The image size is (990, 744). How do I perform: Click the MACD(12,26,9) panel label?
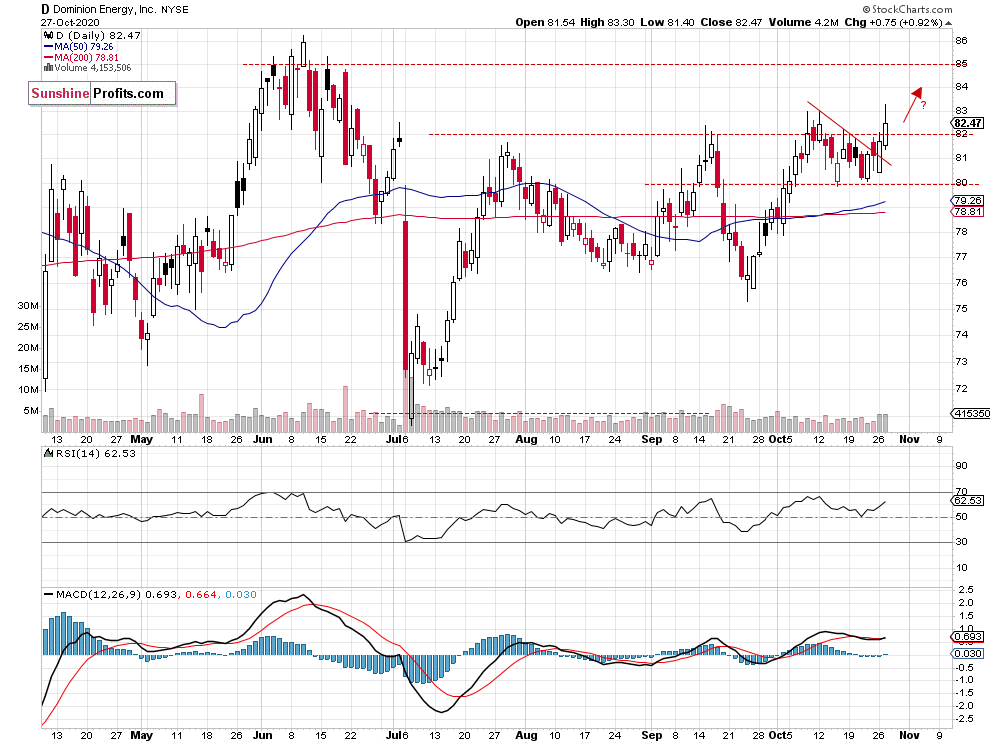98,594
